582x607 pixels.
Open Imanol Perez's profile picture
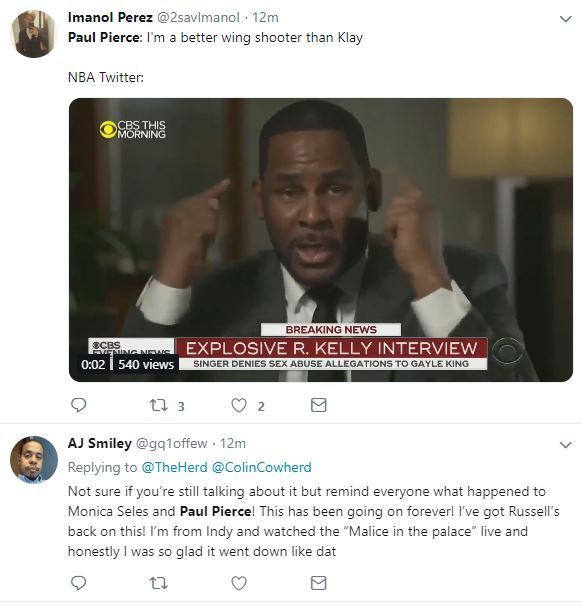coord(34,34)
